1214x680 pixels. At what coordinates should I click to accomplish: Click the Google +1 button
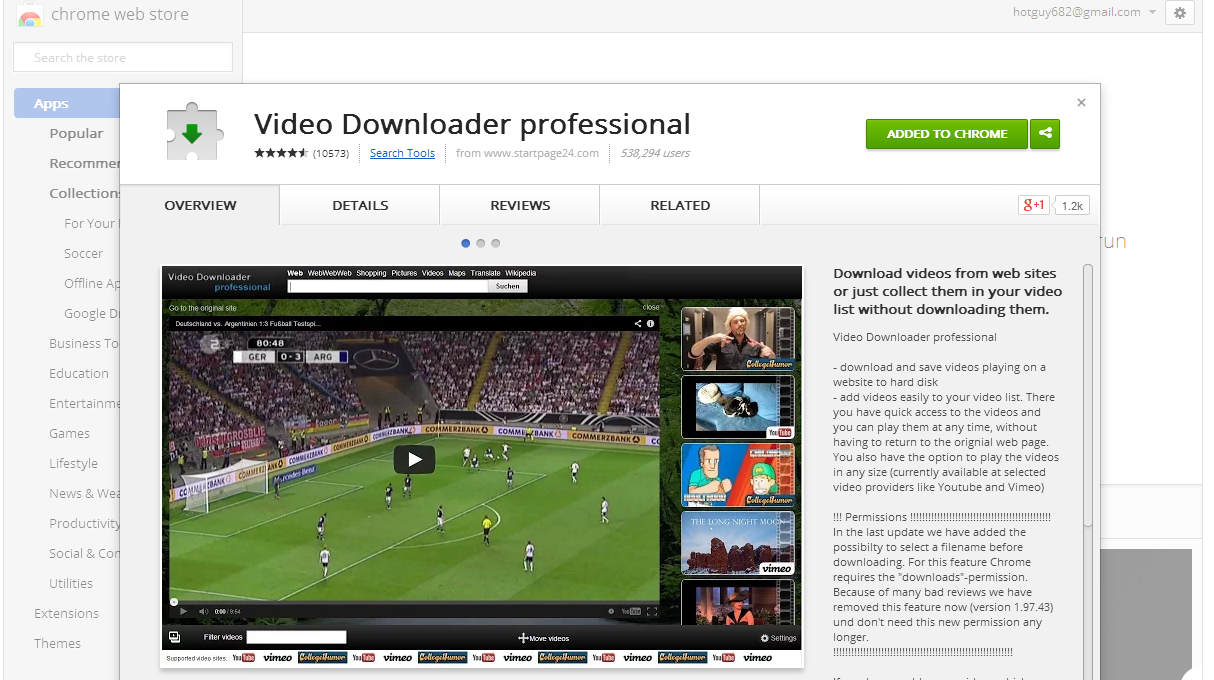[1033, 205]
